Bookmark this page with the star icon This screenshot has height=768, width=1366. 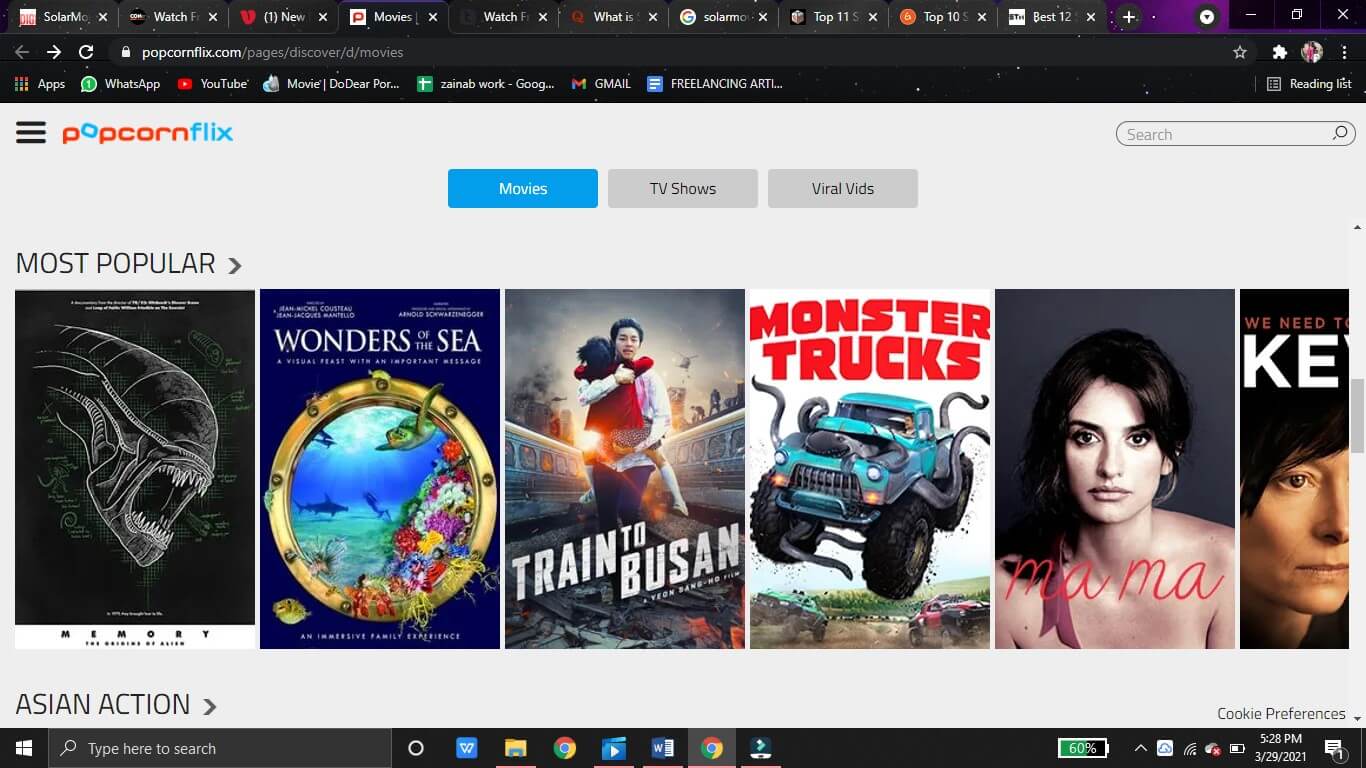[1240, 52]
